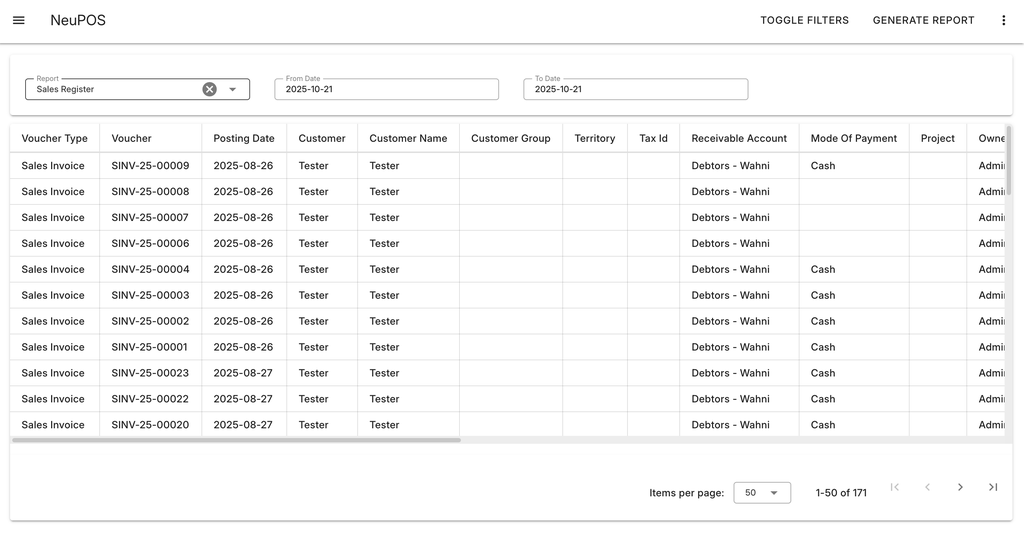This screenshot has width=1024, height=537.
Task: Select voucher SINV-25-00004
Action: tap(150, 269)
